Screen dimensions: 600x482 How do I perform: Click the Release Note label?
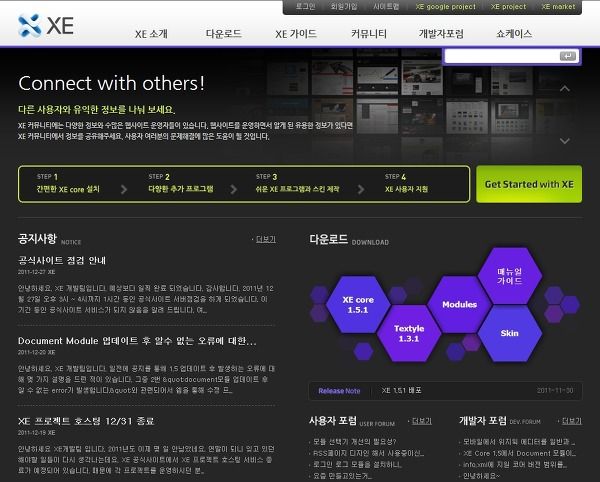pyautogui.click(x=339, y=391)
